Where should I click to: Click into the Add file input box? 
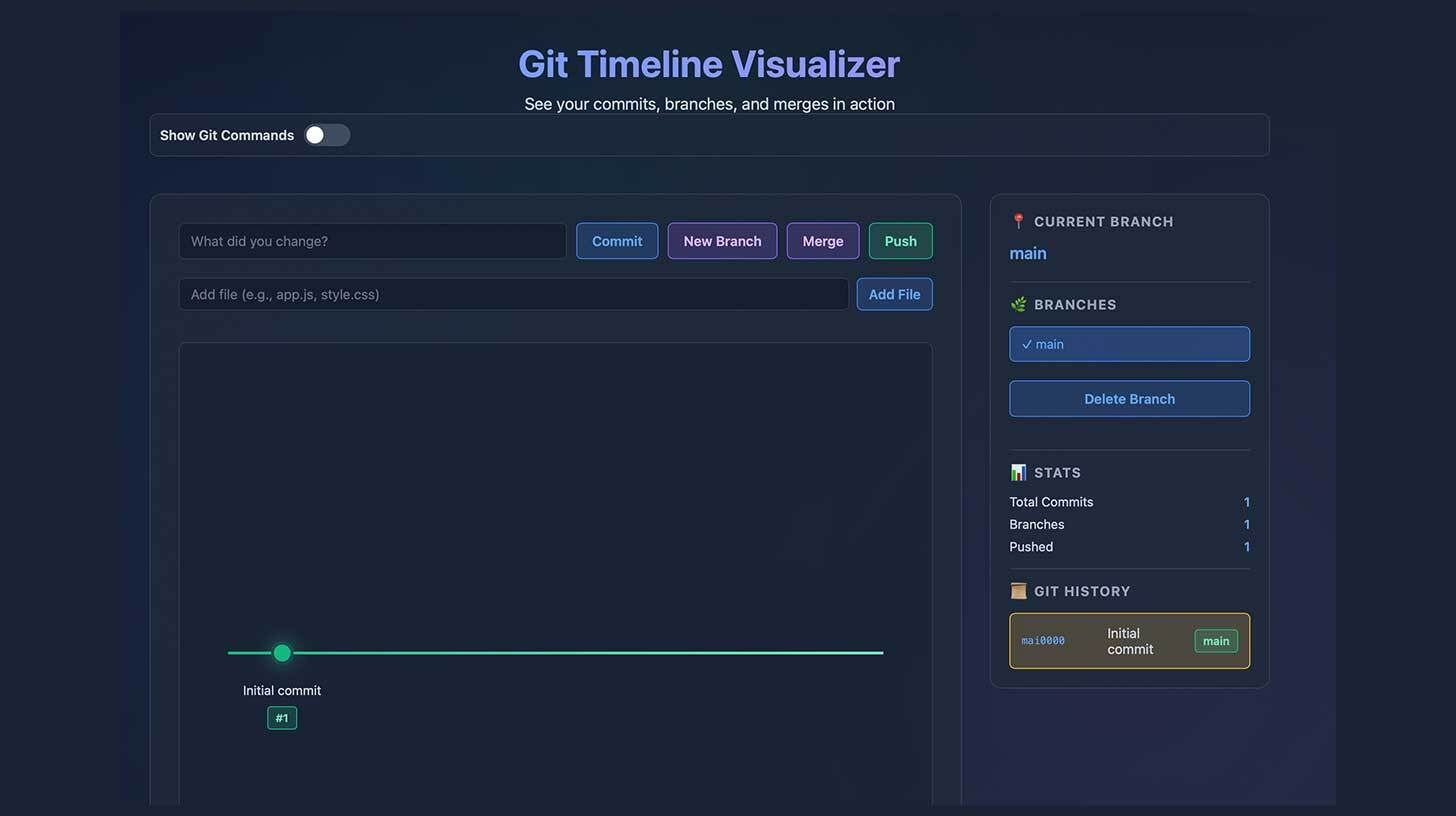pyautogui.click(x=513, y=295)
